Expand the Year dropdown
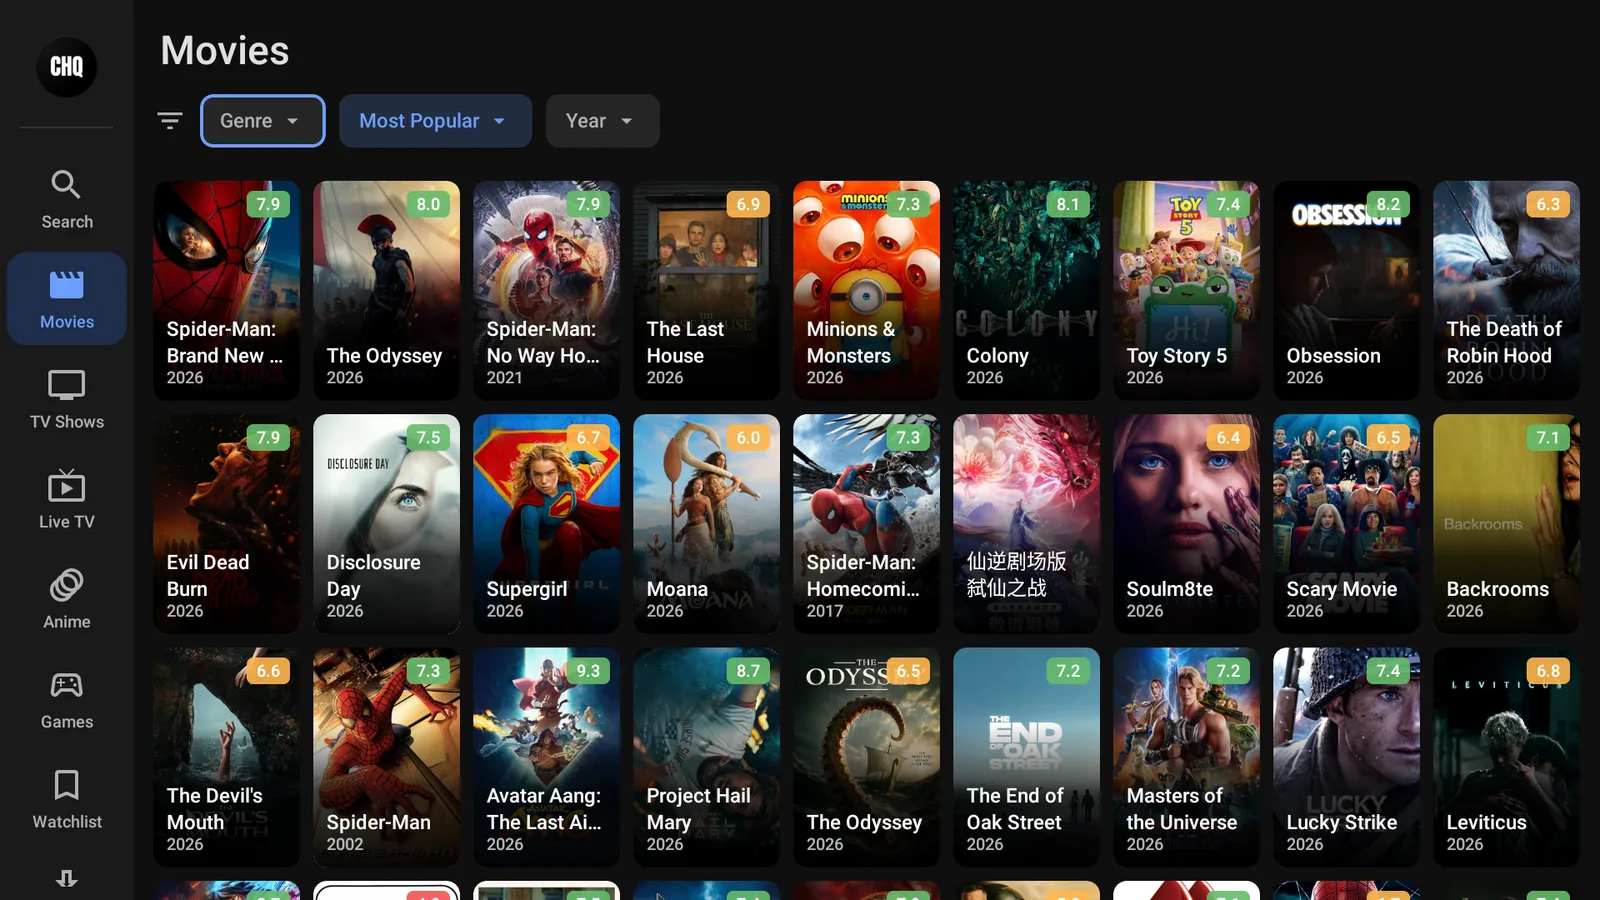1600x900 pixels. pos(602,121)
